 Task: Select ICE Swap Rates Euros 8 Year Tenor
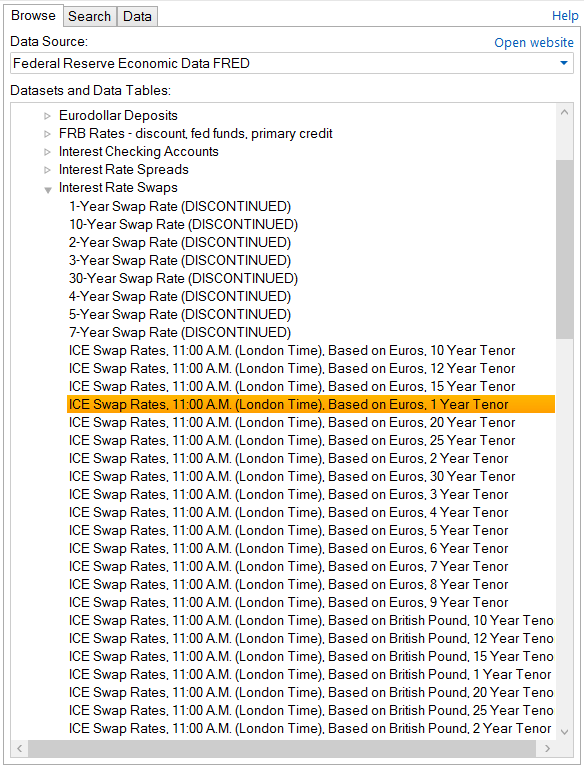tap(289, 585)
